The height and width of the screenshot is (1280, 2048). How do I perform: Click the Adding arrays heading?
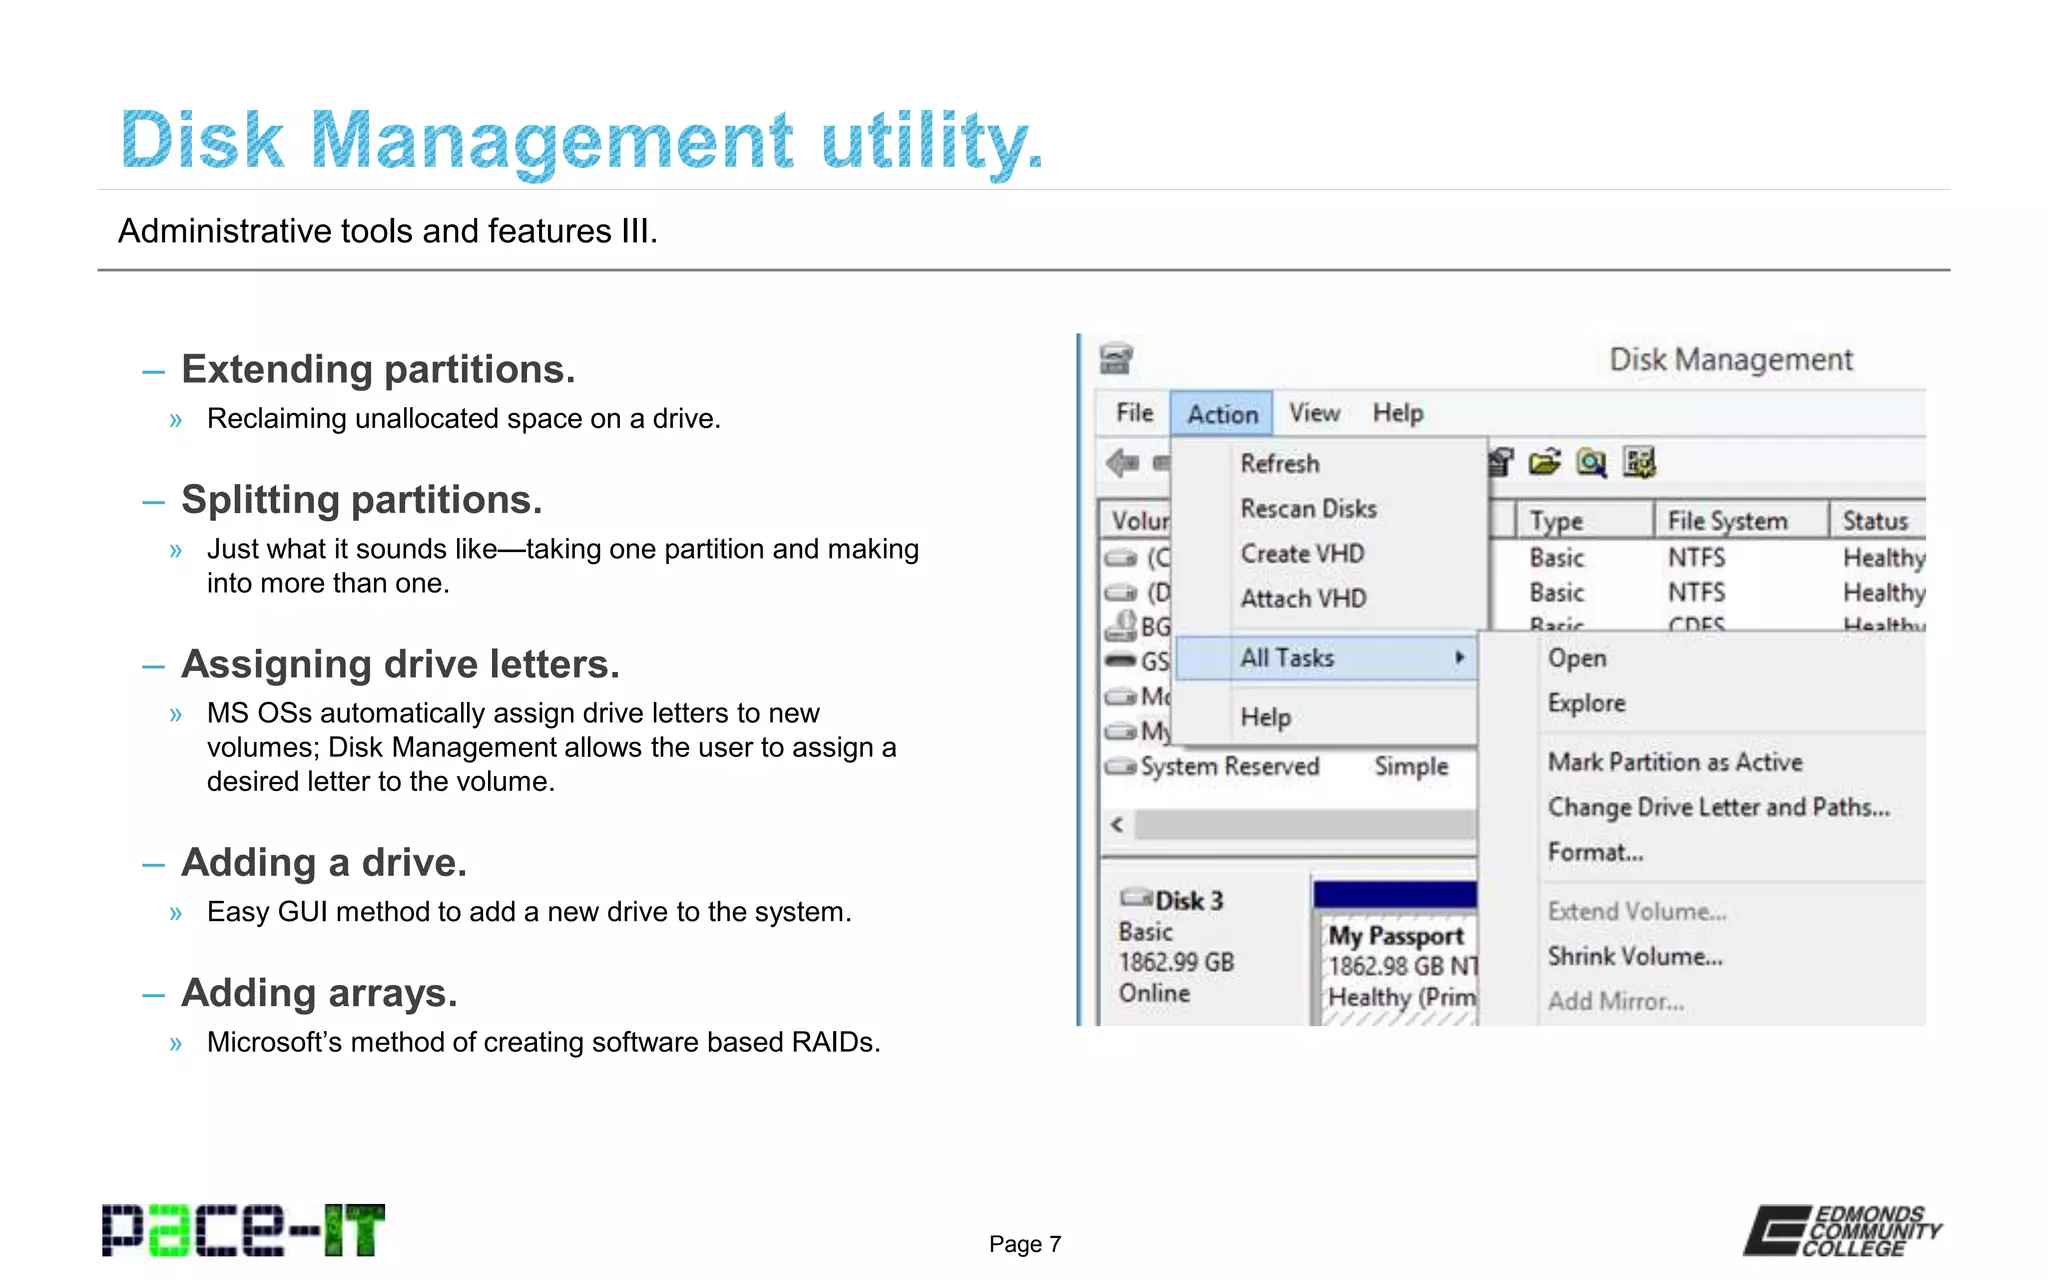click(x=319, y=993)
